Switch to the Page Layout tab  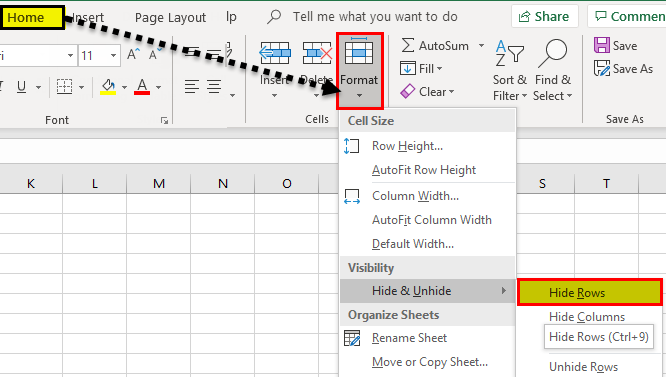click(x=170, y=17)
